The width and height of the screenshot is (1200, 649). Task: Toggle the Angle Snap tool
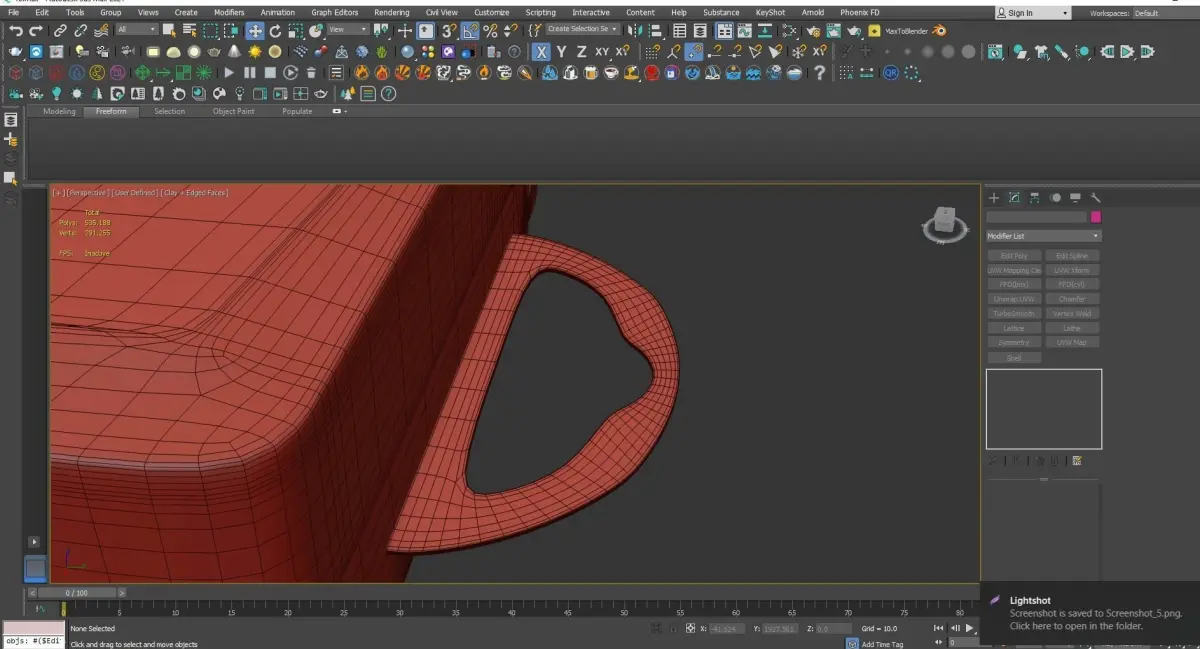470,31
